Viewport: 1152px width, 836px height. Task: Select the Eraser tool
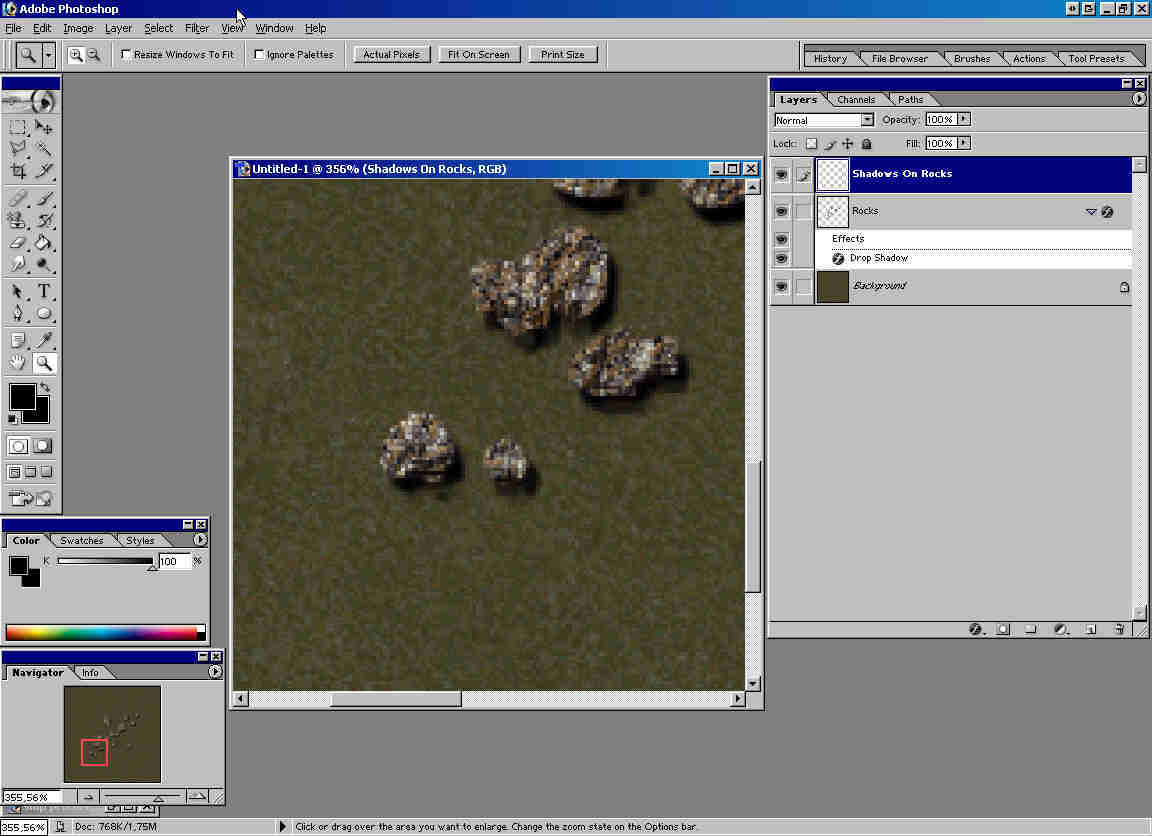18,243
